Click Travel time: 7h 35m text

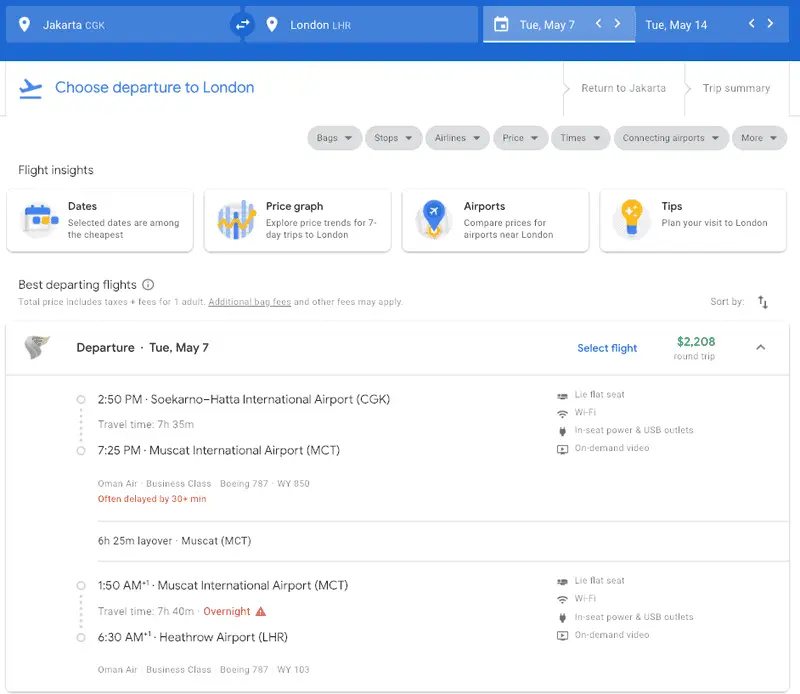146,424
